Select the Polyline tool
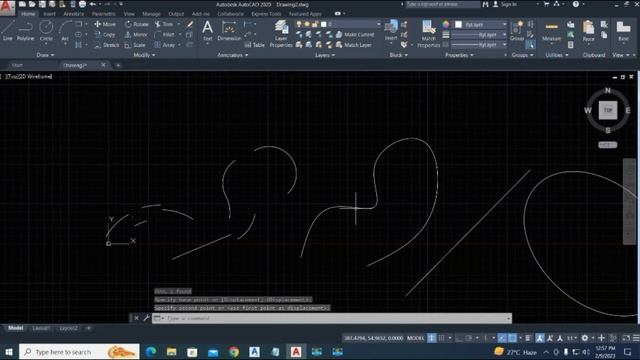 click(25, 31)
